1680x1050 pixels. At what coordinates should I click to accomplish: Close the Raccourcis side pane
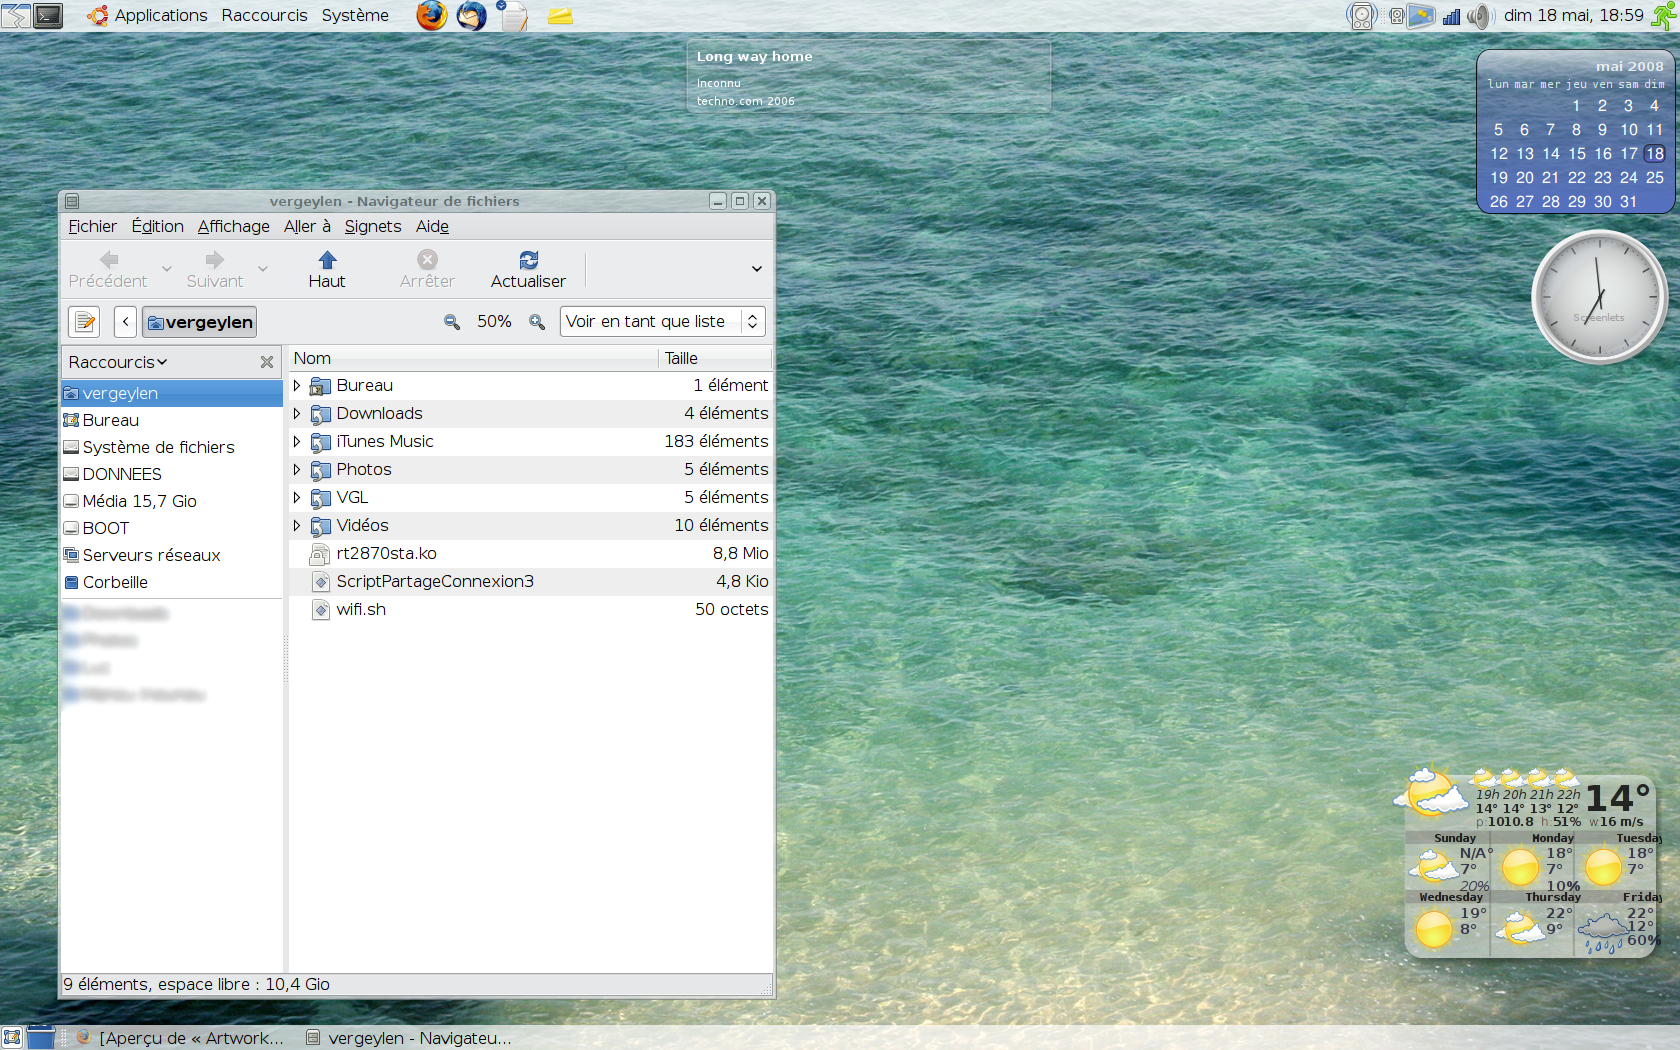click(267, 362)
